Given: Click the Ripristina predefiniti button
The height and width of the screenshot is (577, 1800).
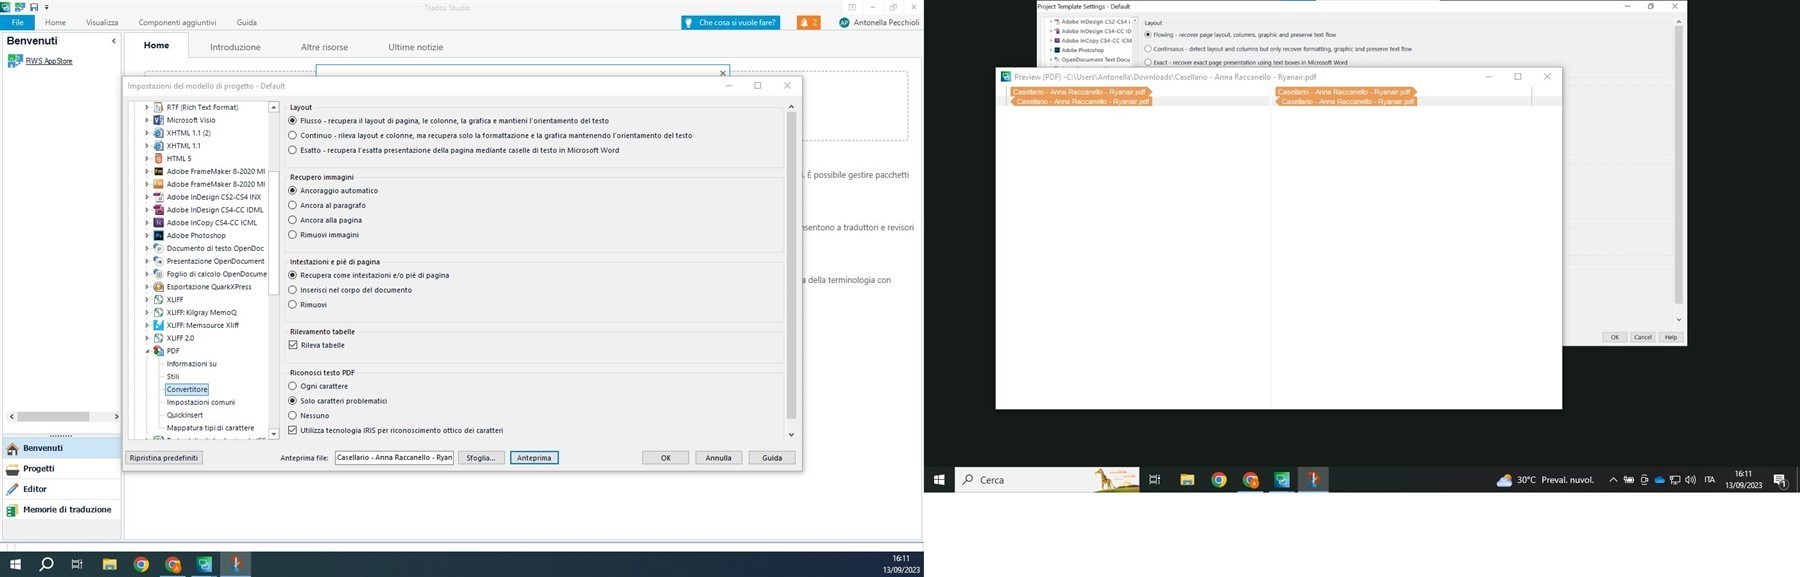Looking at the screenshot, I should coord(165,458).
